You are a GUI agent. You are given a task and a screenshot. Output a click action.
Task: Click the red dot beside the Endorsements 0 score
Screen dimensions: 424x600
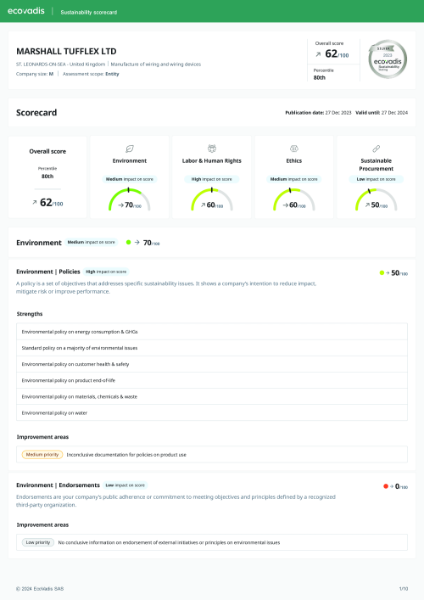[385, 486]
